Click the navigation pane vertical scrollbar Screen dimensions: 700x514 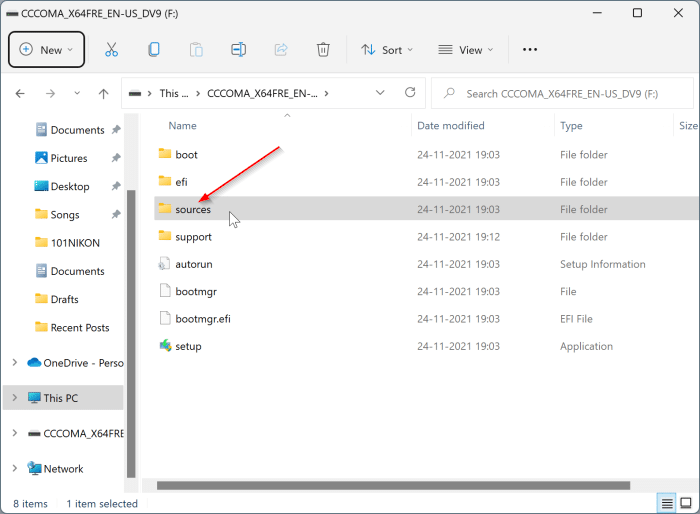[131, 334]
